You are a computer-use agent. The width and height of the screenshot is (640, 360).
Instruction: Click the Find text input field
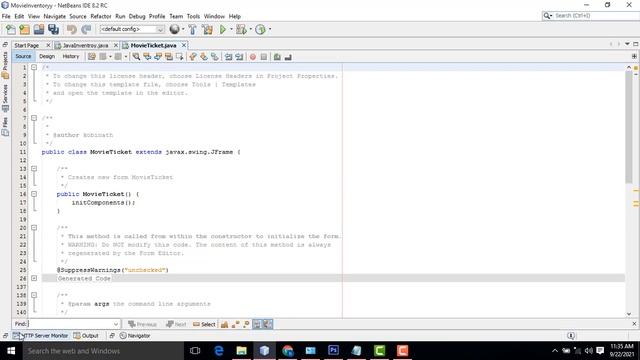click(x=69, y=324)
